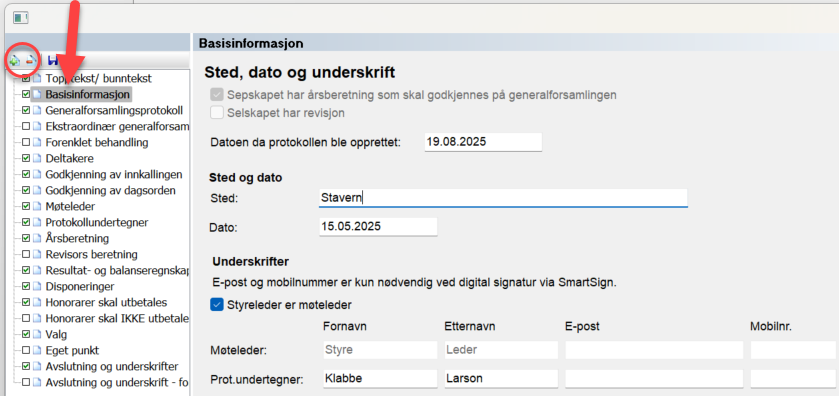Screen dimensions: 839x396
Task: Select Avslutning og underskrift - fo item
Action: click(117, 383)
